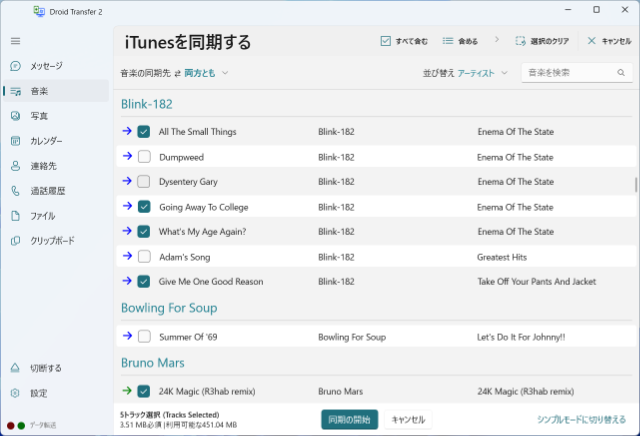Click 切断する (Disconnect) label
640x436 pixels.
point(46,368)
